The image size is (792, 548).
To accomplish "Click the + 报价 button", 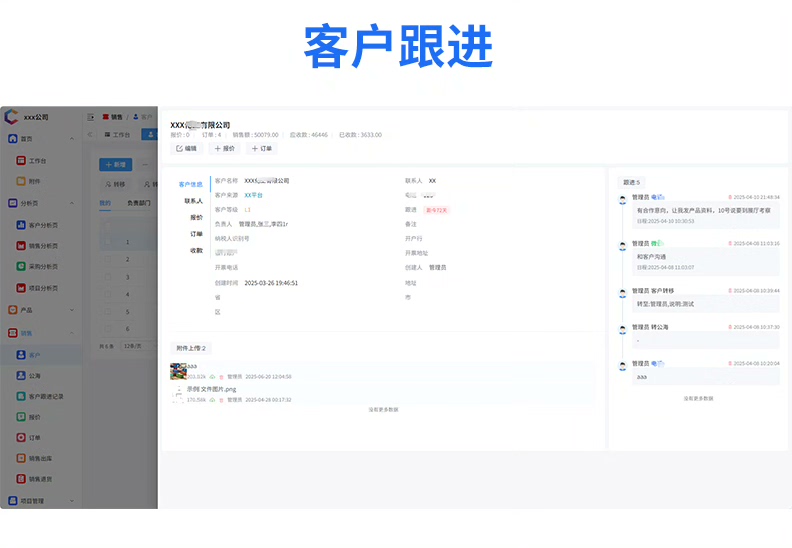I will pyautogui.click(x=224, y=148).
